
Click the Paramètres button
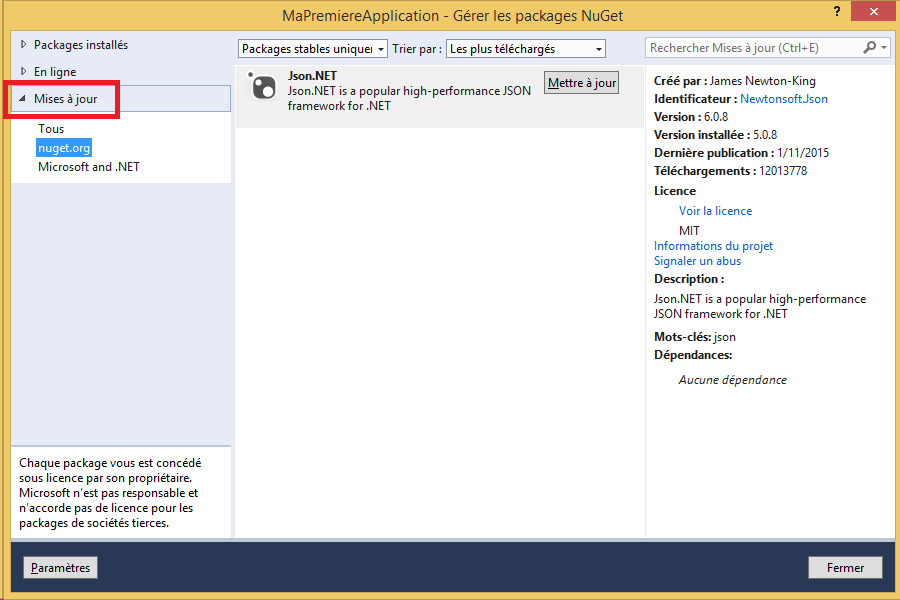pyautogui.click(x=60, y=567)
